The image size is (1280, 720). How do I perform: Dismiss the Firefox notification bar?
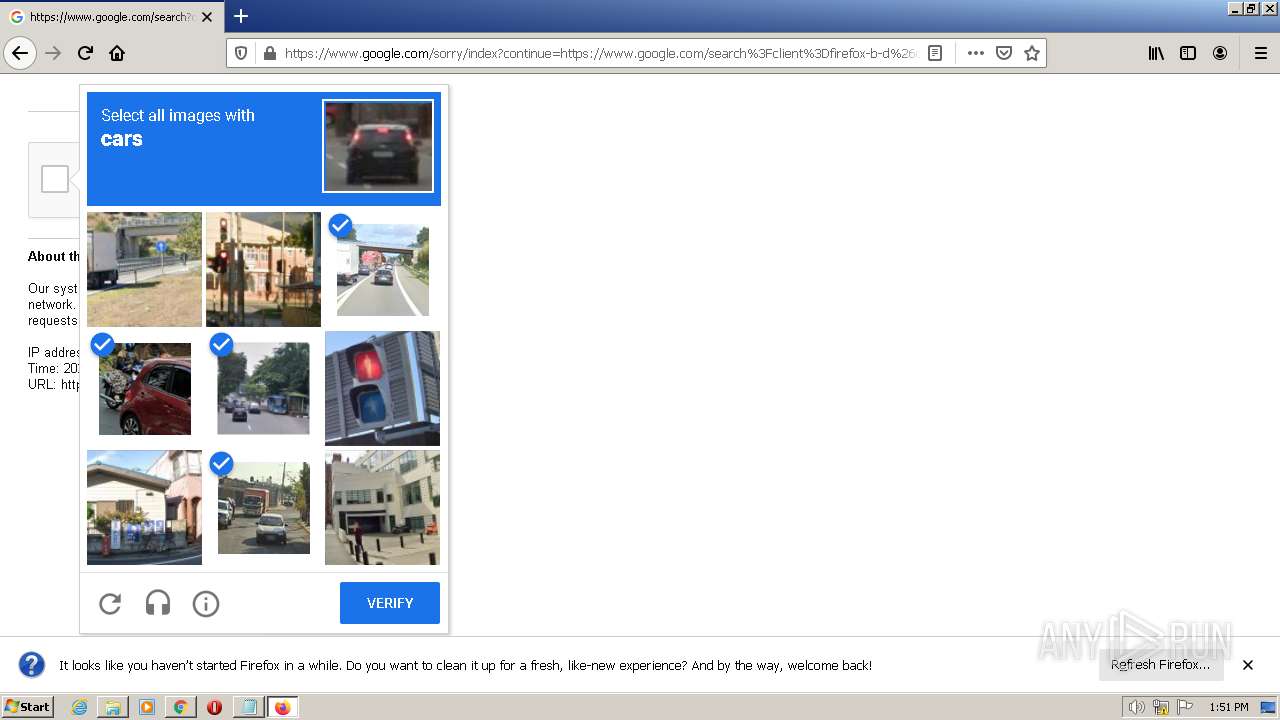[1248, 665]
